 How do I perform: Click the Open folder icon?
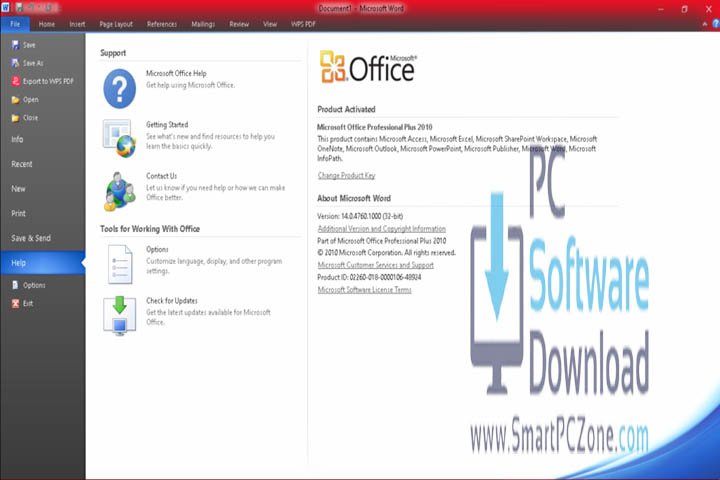[16, 100]
